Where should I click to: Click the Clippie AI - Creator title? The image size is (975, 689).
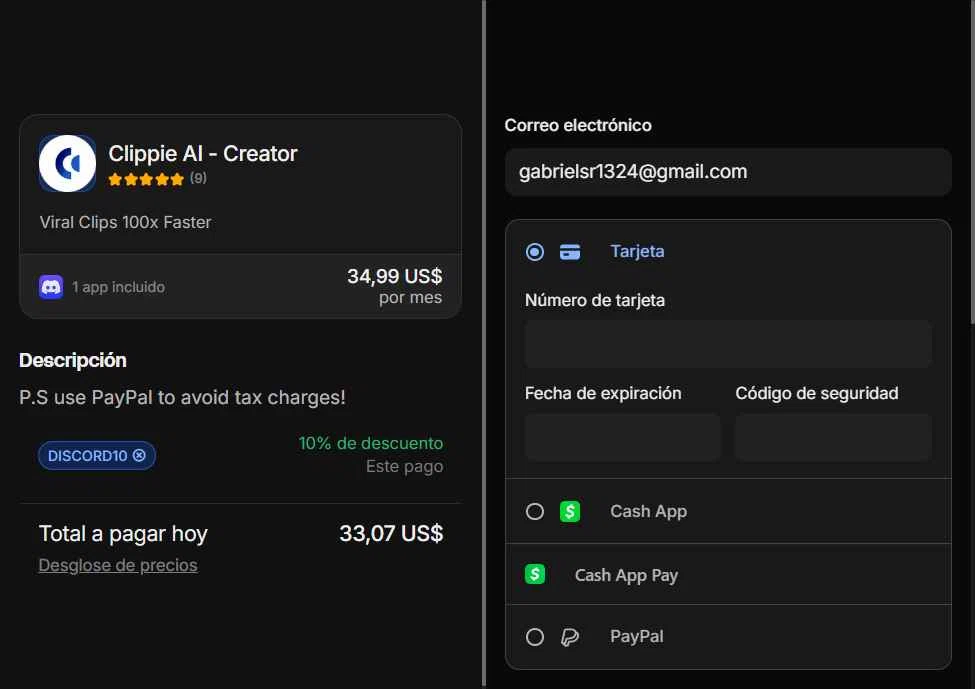point(203,154)
